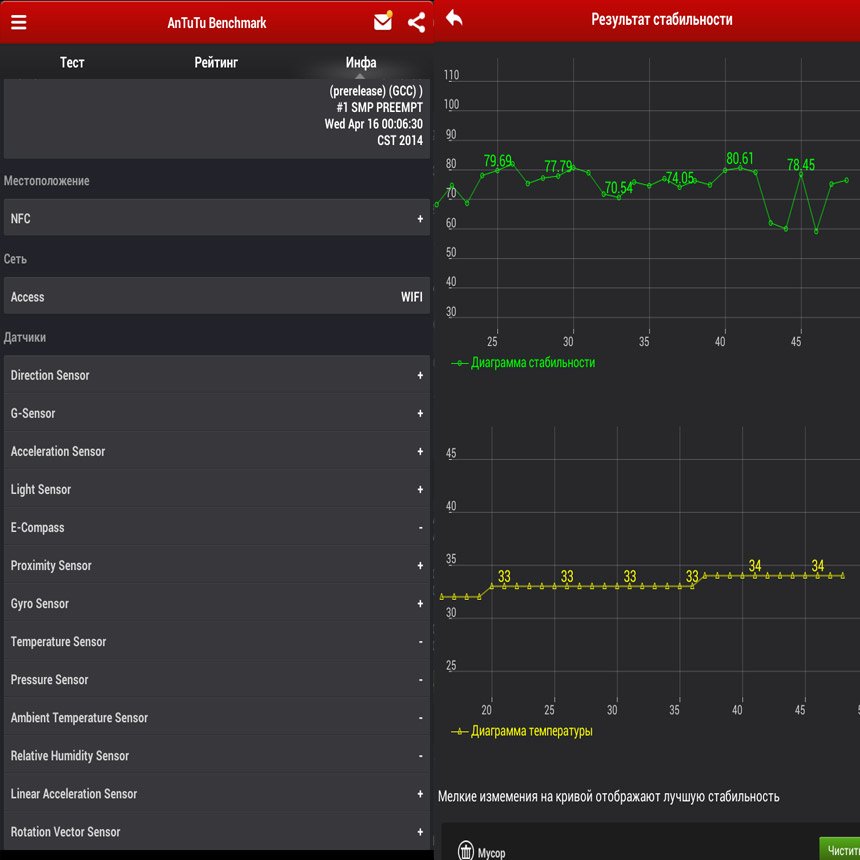Viewport: 860px width, 860px height.
Task: Tap the 70.54 stability data label
Action: point(619,188)
